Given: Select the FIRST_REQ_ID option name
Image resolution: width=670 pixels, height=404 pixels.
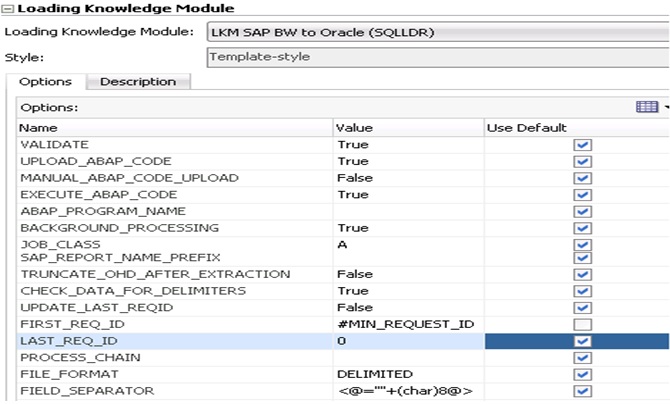Looking at the screenshot, I should [72, 324].
